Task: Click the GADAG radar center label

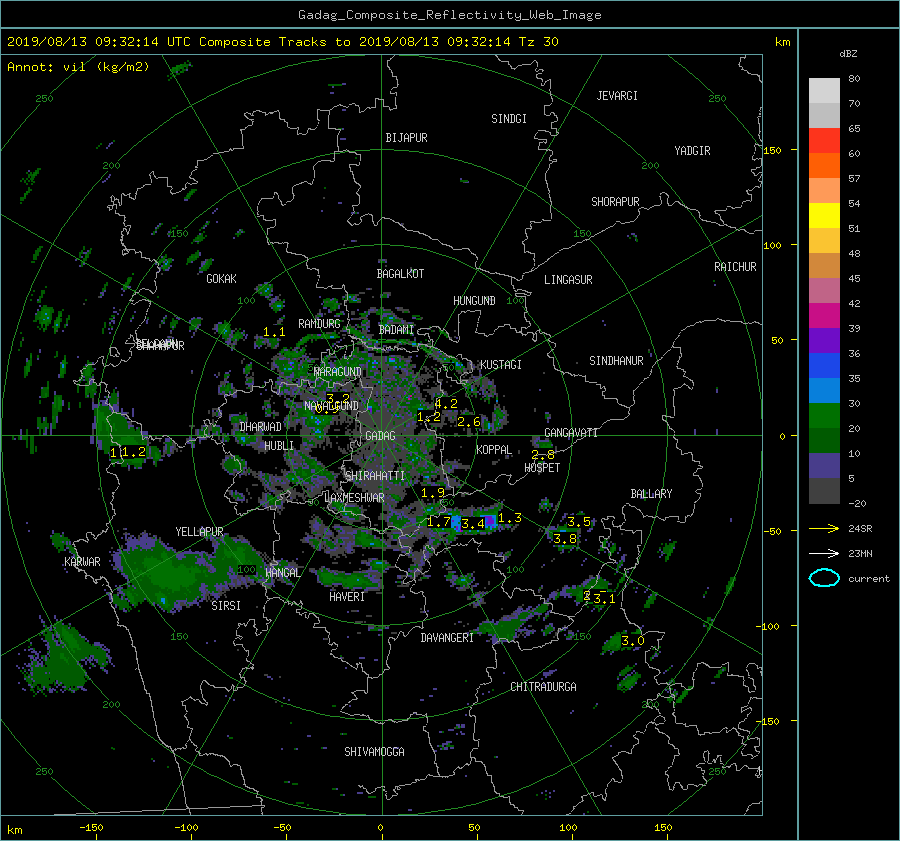Action: (x=380, y=436)
